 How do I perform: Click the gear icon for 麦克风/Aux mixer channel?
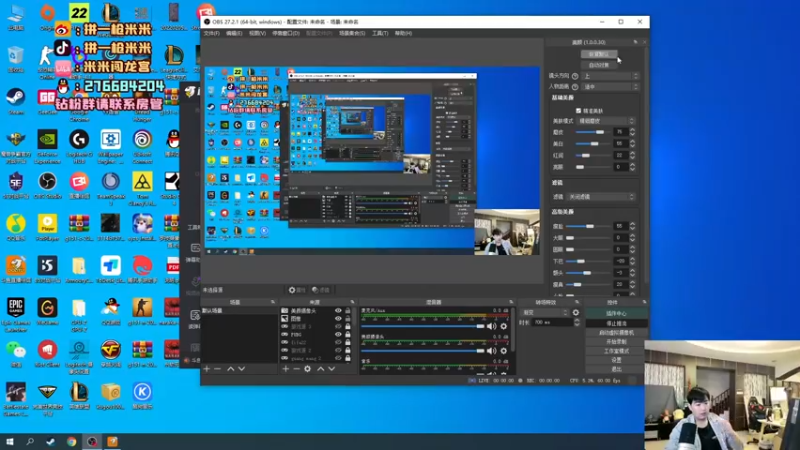click(x=504, y=326)
